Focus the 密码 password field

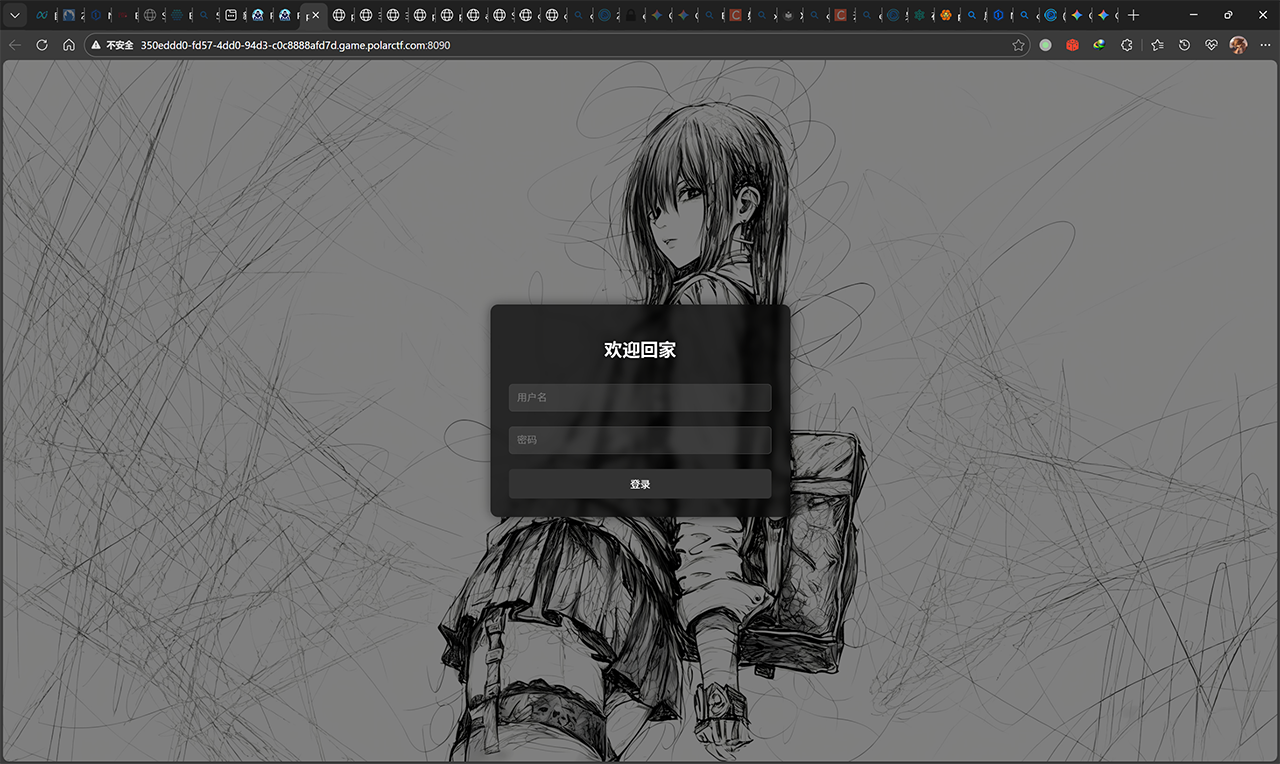click(x=640, y=440)
